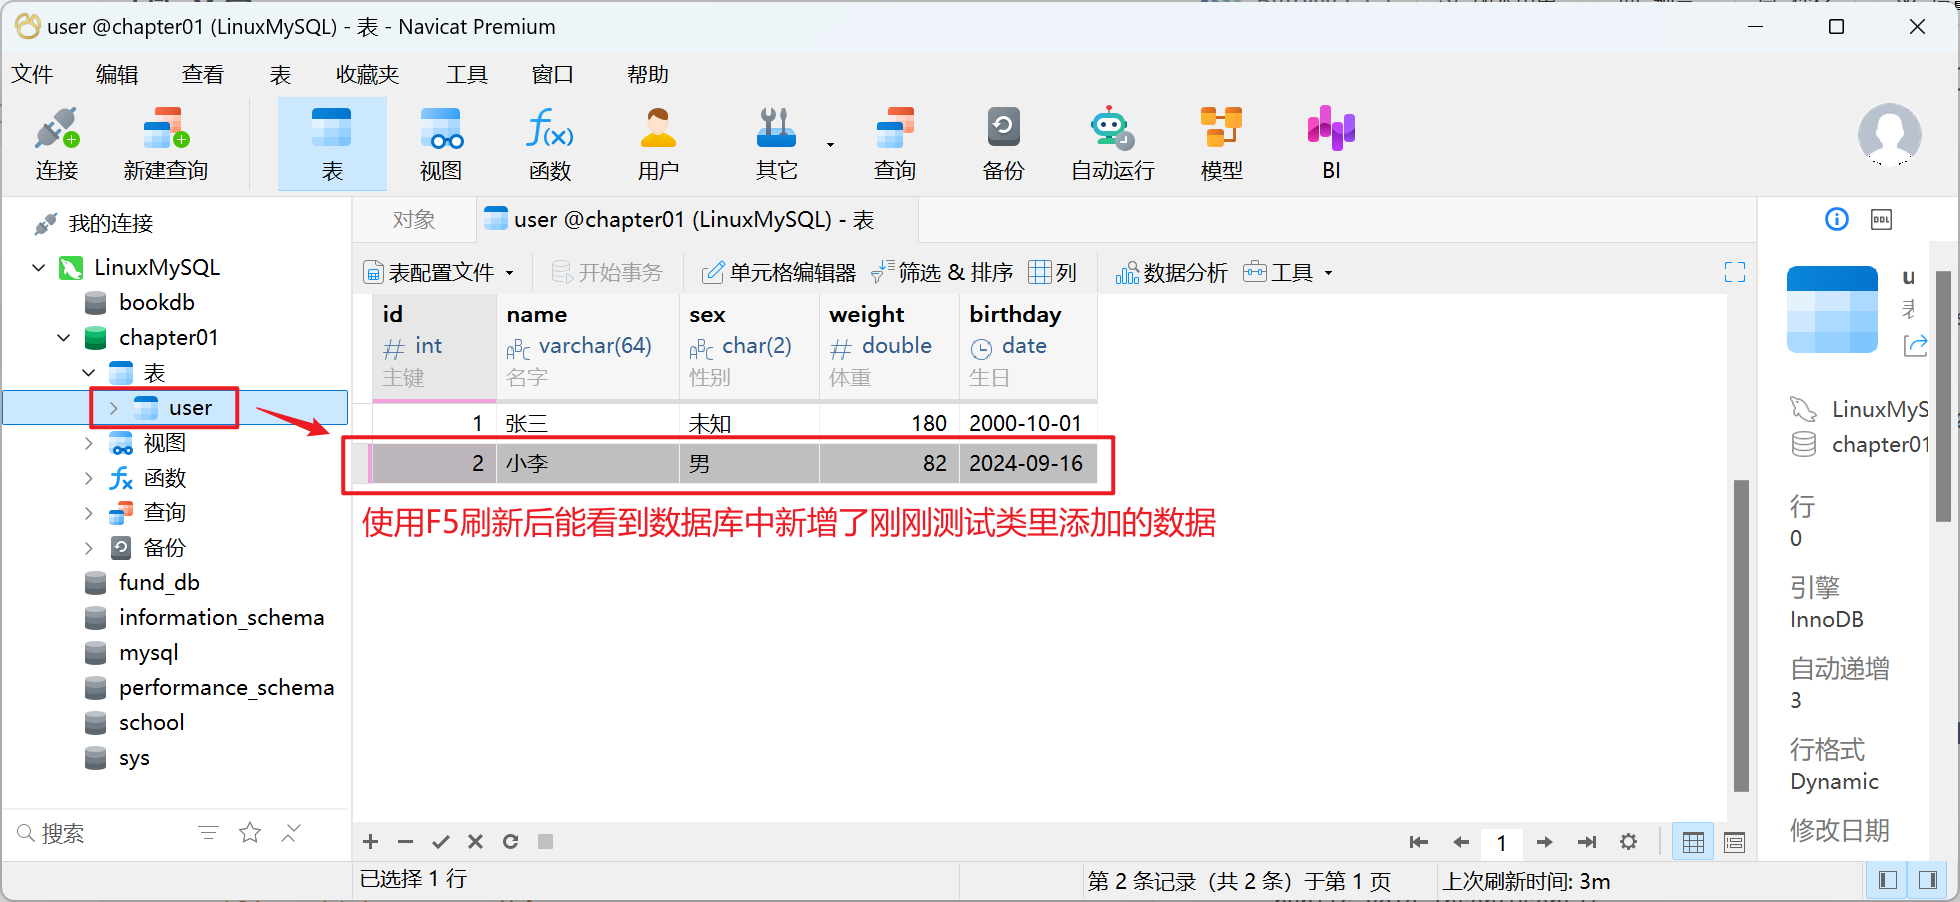Expand the 查询 queries tree node
The image size is (1960, 902).
tap(89, 513)
